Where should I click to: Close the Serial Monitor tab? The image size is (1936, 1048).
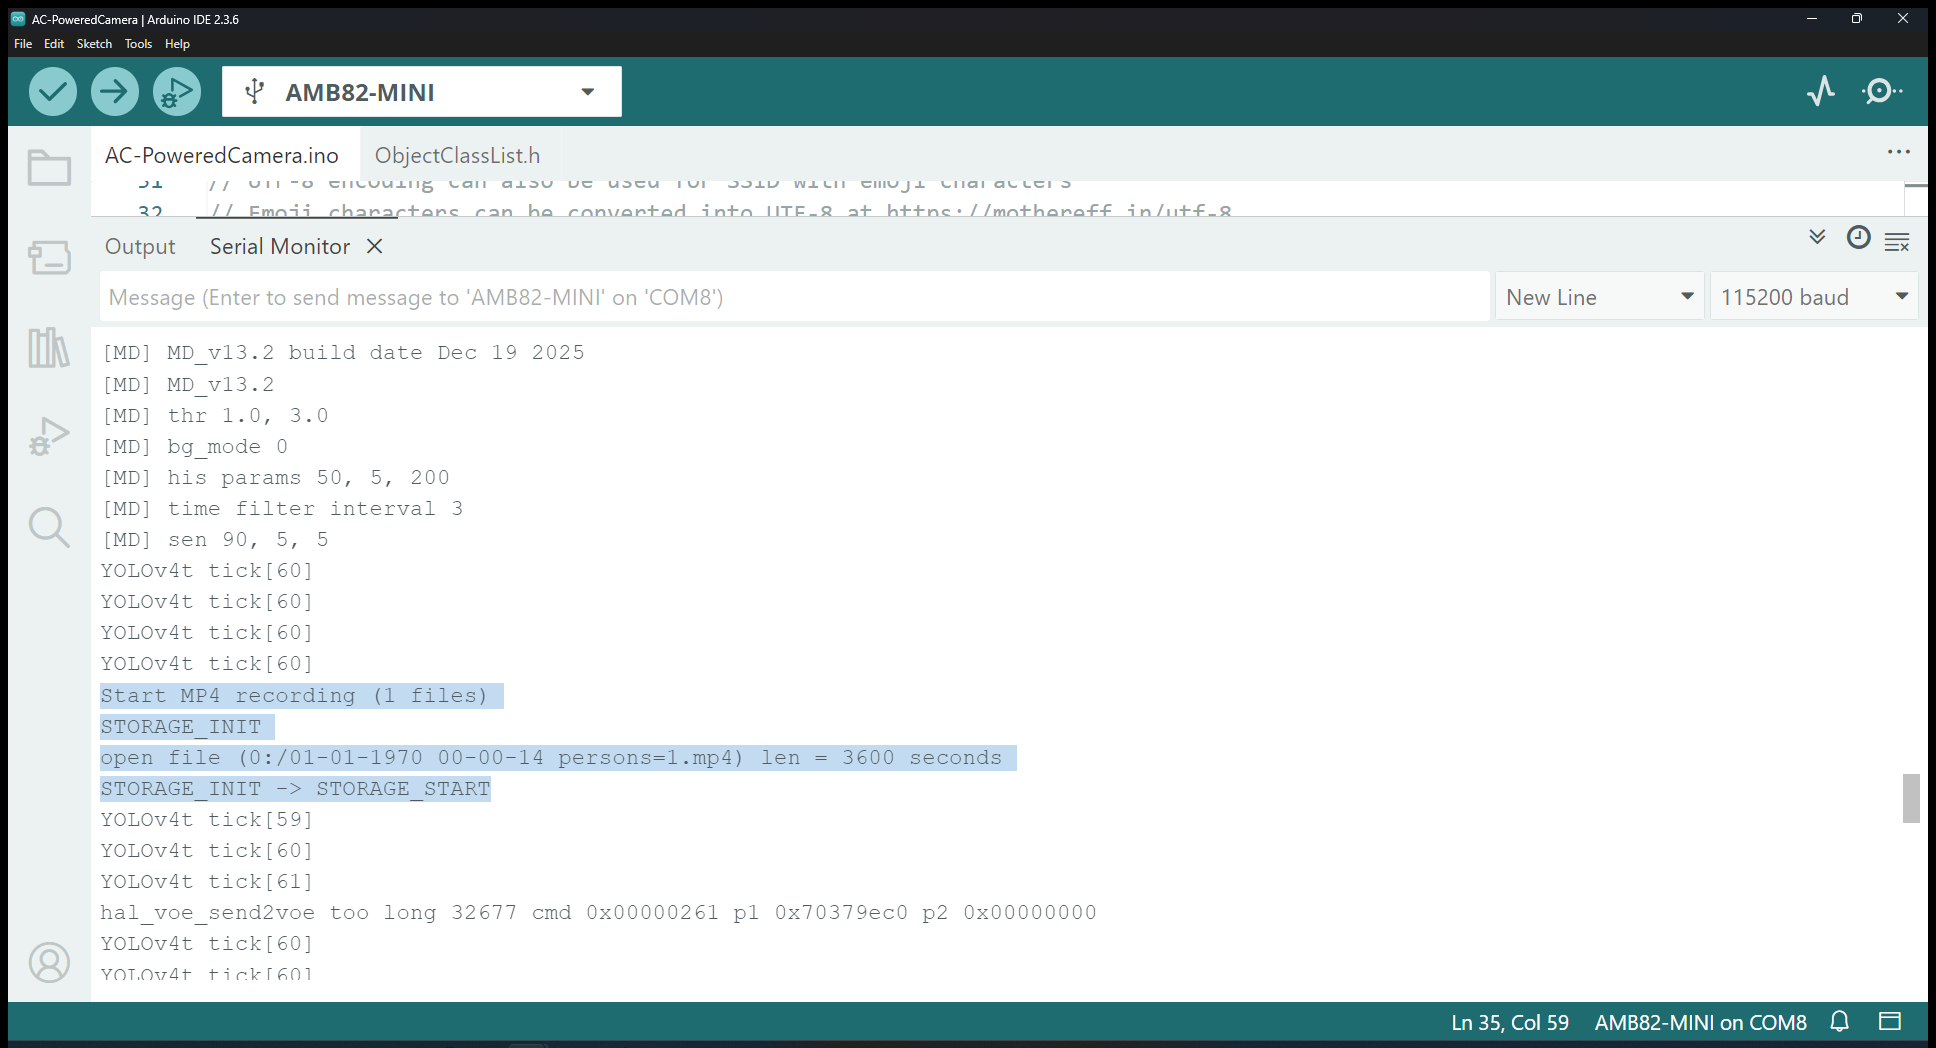pyautogui.click(x=375, y=246)
